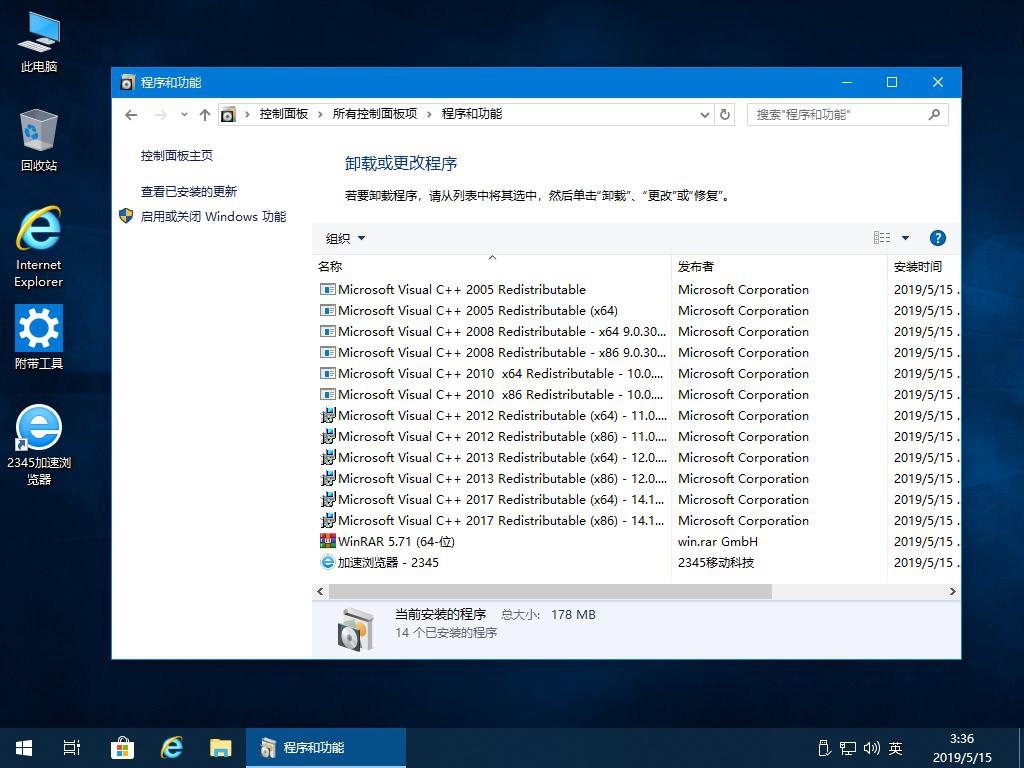Click the horizontal scrollbar thumb
Image resolution: width=1024 pixels, height=768 pixels.
coord(550,592)
